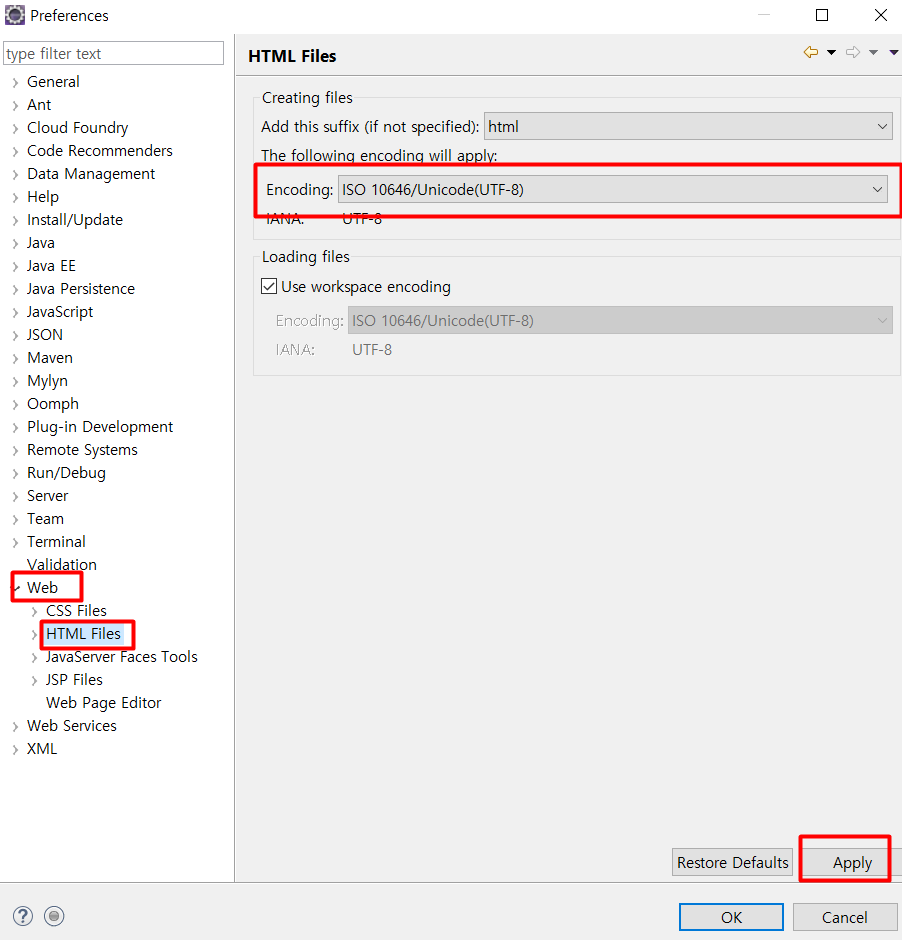Close the Preferences dialog
The height and width of the screenshot is (940, 902).
(x=881, y=15)
